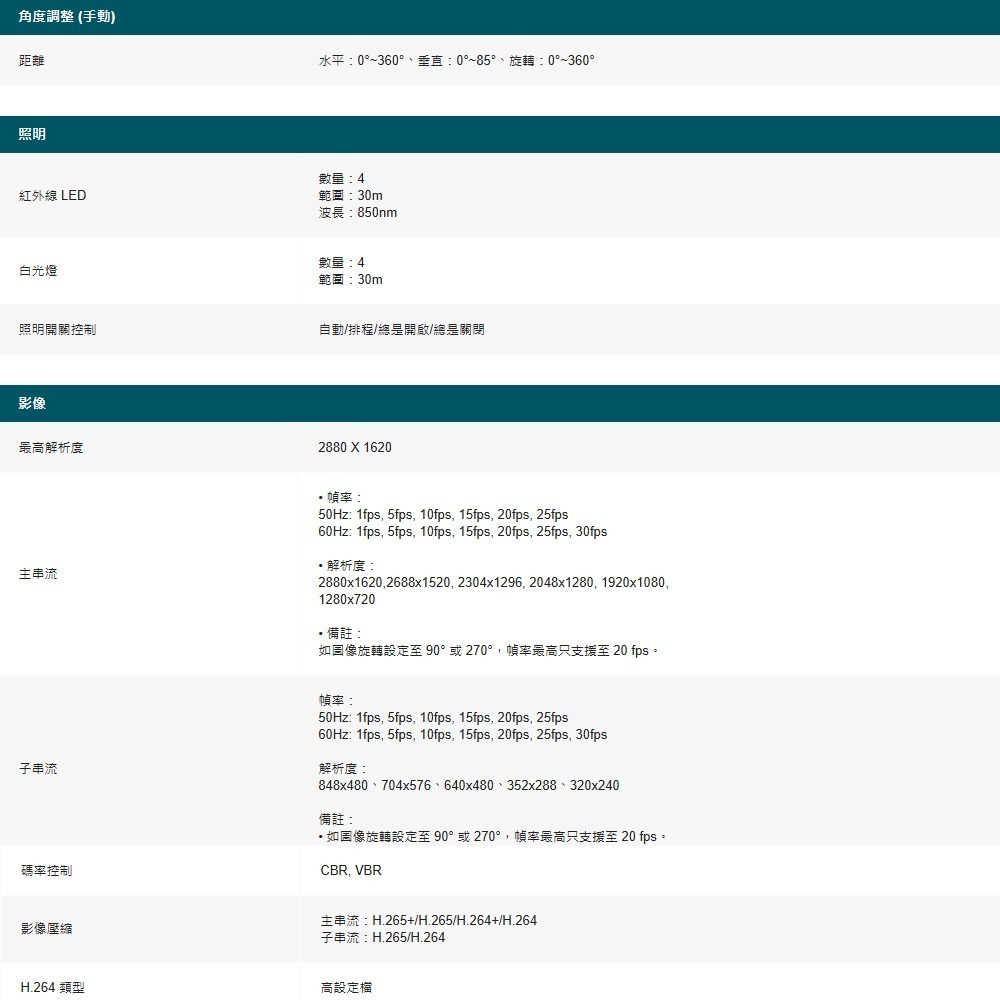Image resolution: width=1000 pixels, height=1000 pixels.
Task: Click the CBR, VBR value cell
Action: coord(343,870)
